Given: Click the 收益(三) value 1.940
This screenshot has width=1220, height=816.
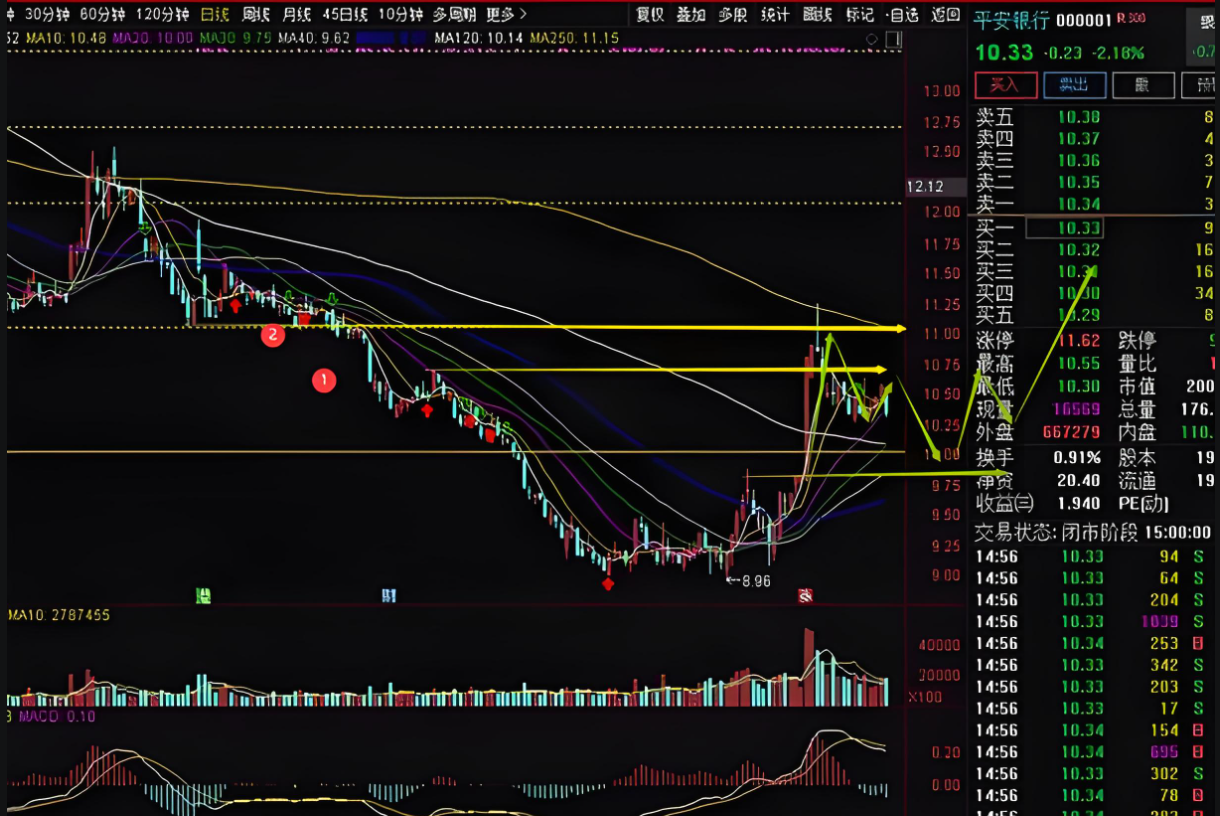Looking at the screenshot, I should pos(1078,504).
